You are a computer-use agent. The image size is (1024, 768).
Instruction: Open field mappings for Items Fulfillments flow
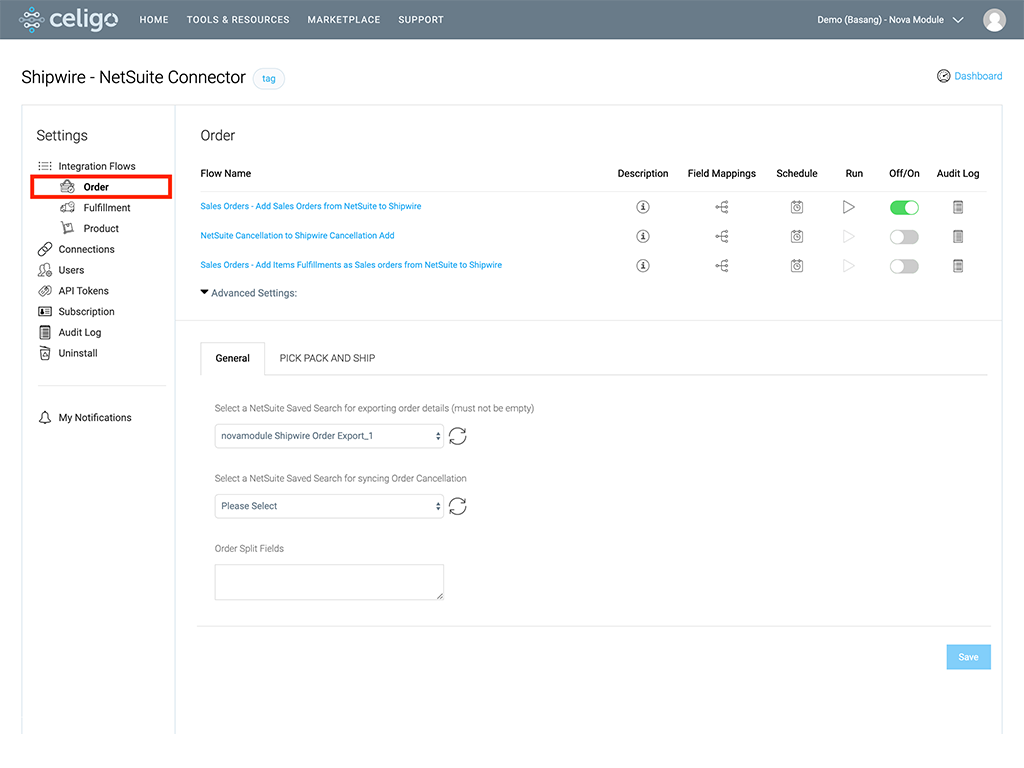[722, 266]
